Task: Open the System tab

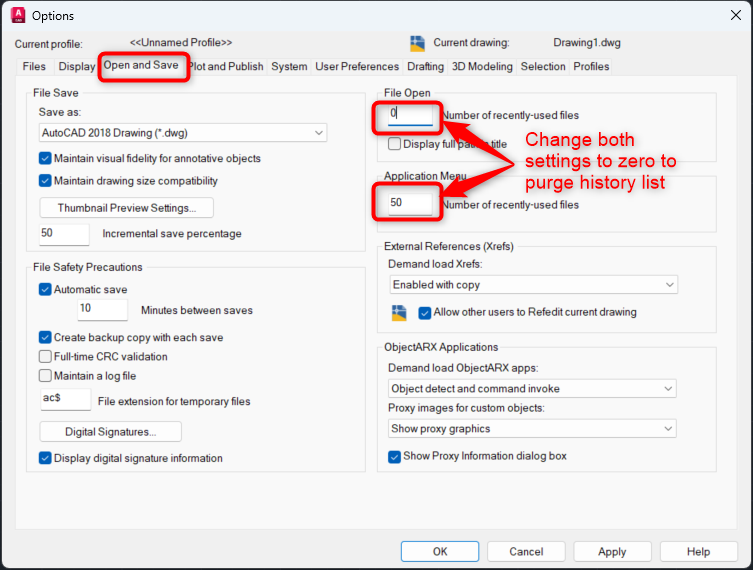Action: (x=289, y=66)
